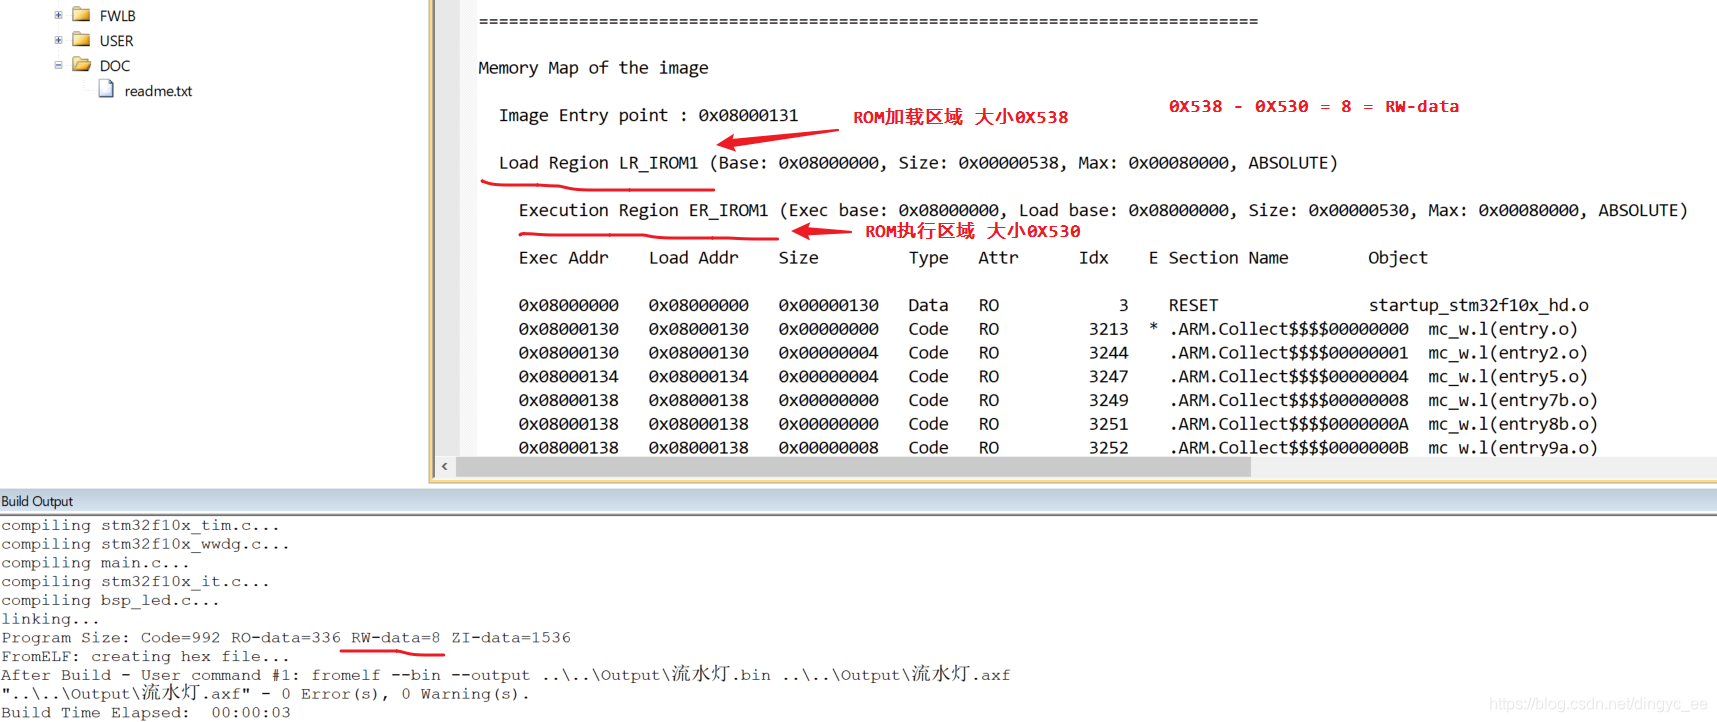1717x722 pixels.
Task: Click 'startup_stm32f10x_hd.o' object entry
Action: [1478, 305]
